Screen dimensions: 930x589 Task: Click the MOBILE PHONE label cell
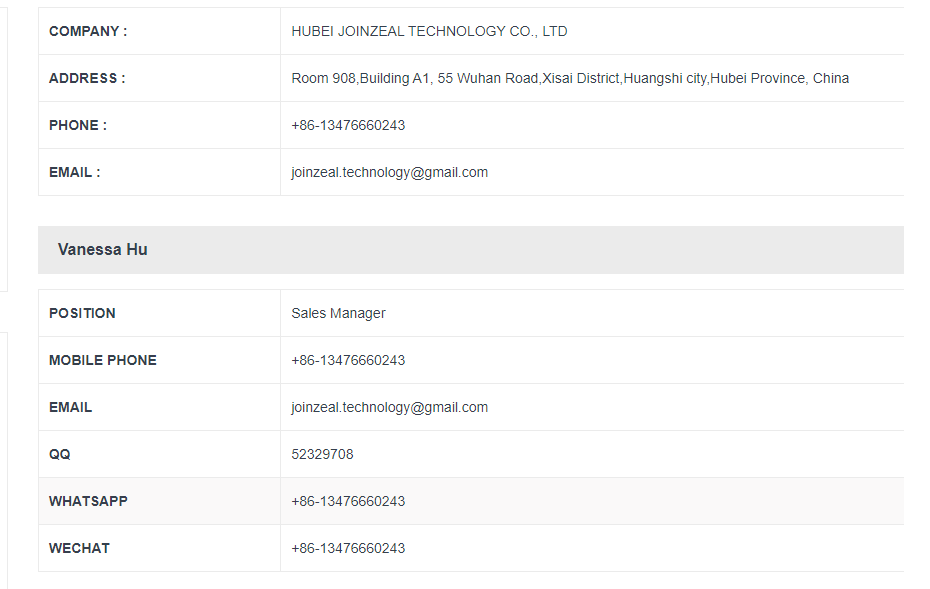(160, 360)
